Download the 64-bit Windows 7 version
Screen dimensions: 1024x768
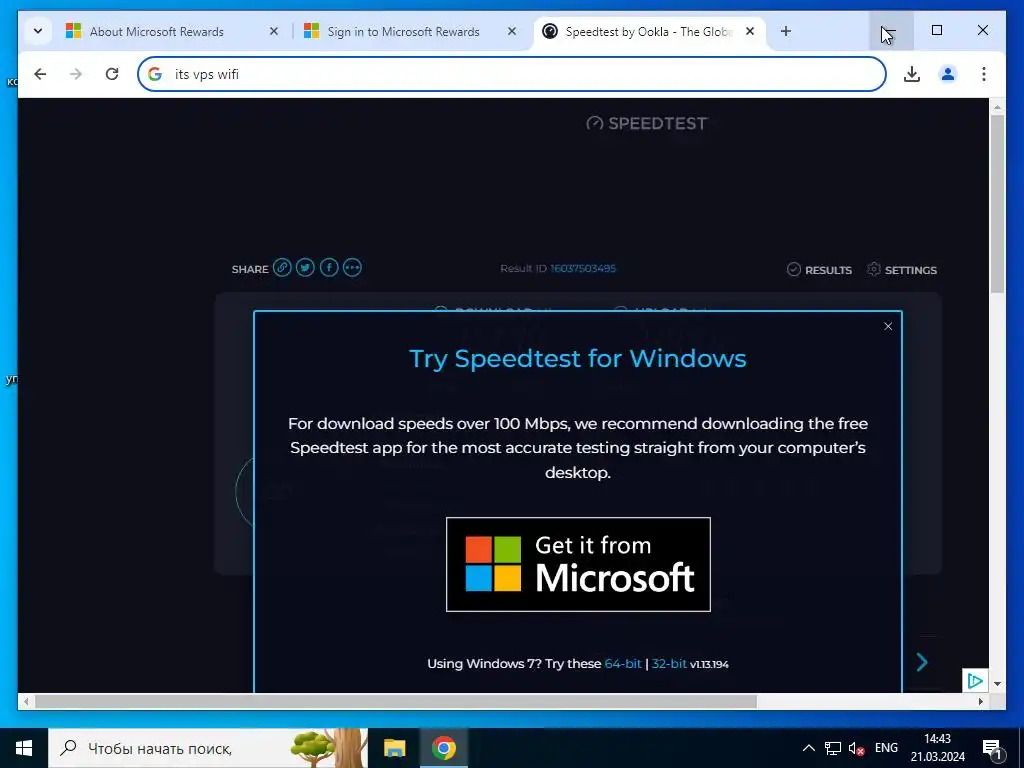(623, 664)
